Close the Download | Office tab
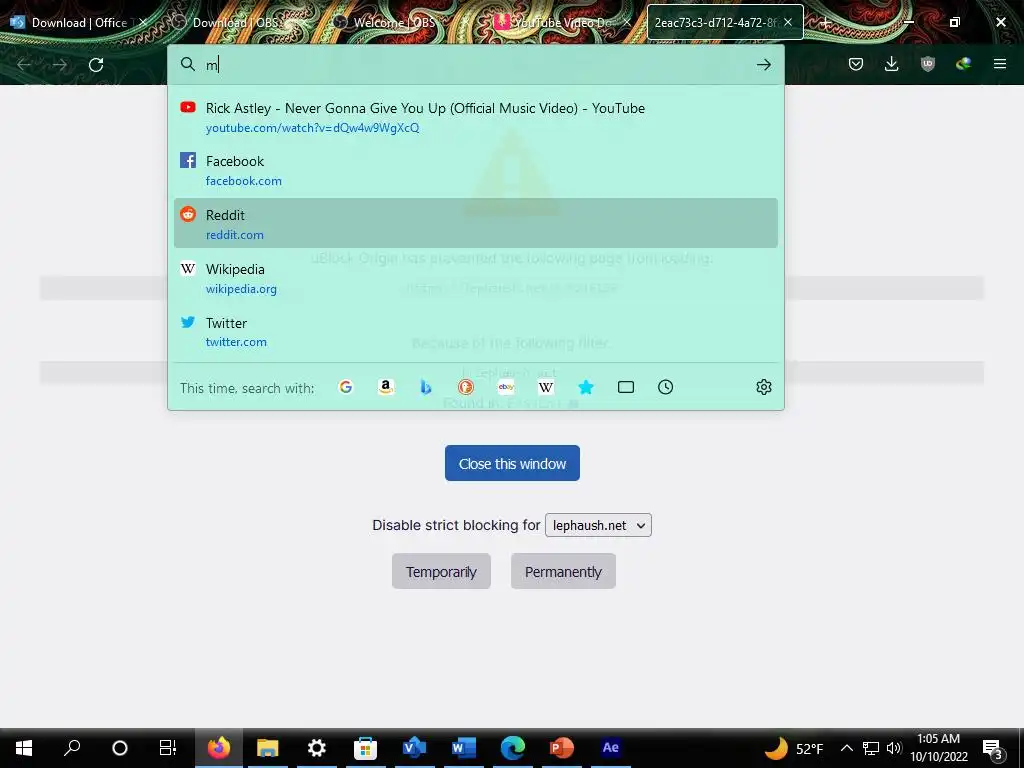The image size is (1024, 768). tap(143, 22)
